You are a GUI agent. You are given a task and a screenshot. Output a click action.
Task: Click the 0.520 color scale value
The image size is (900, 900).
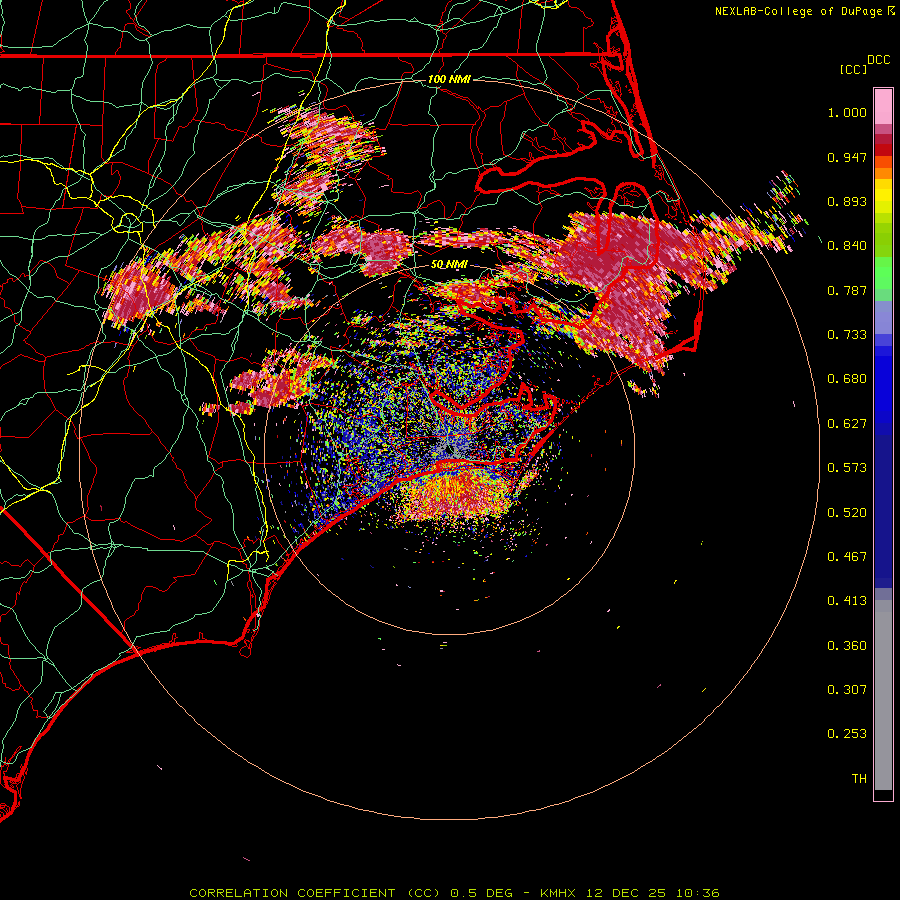click(x=847, y=513)
